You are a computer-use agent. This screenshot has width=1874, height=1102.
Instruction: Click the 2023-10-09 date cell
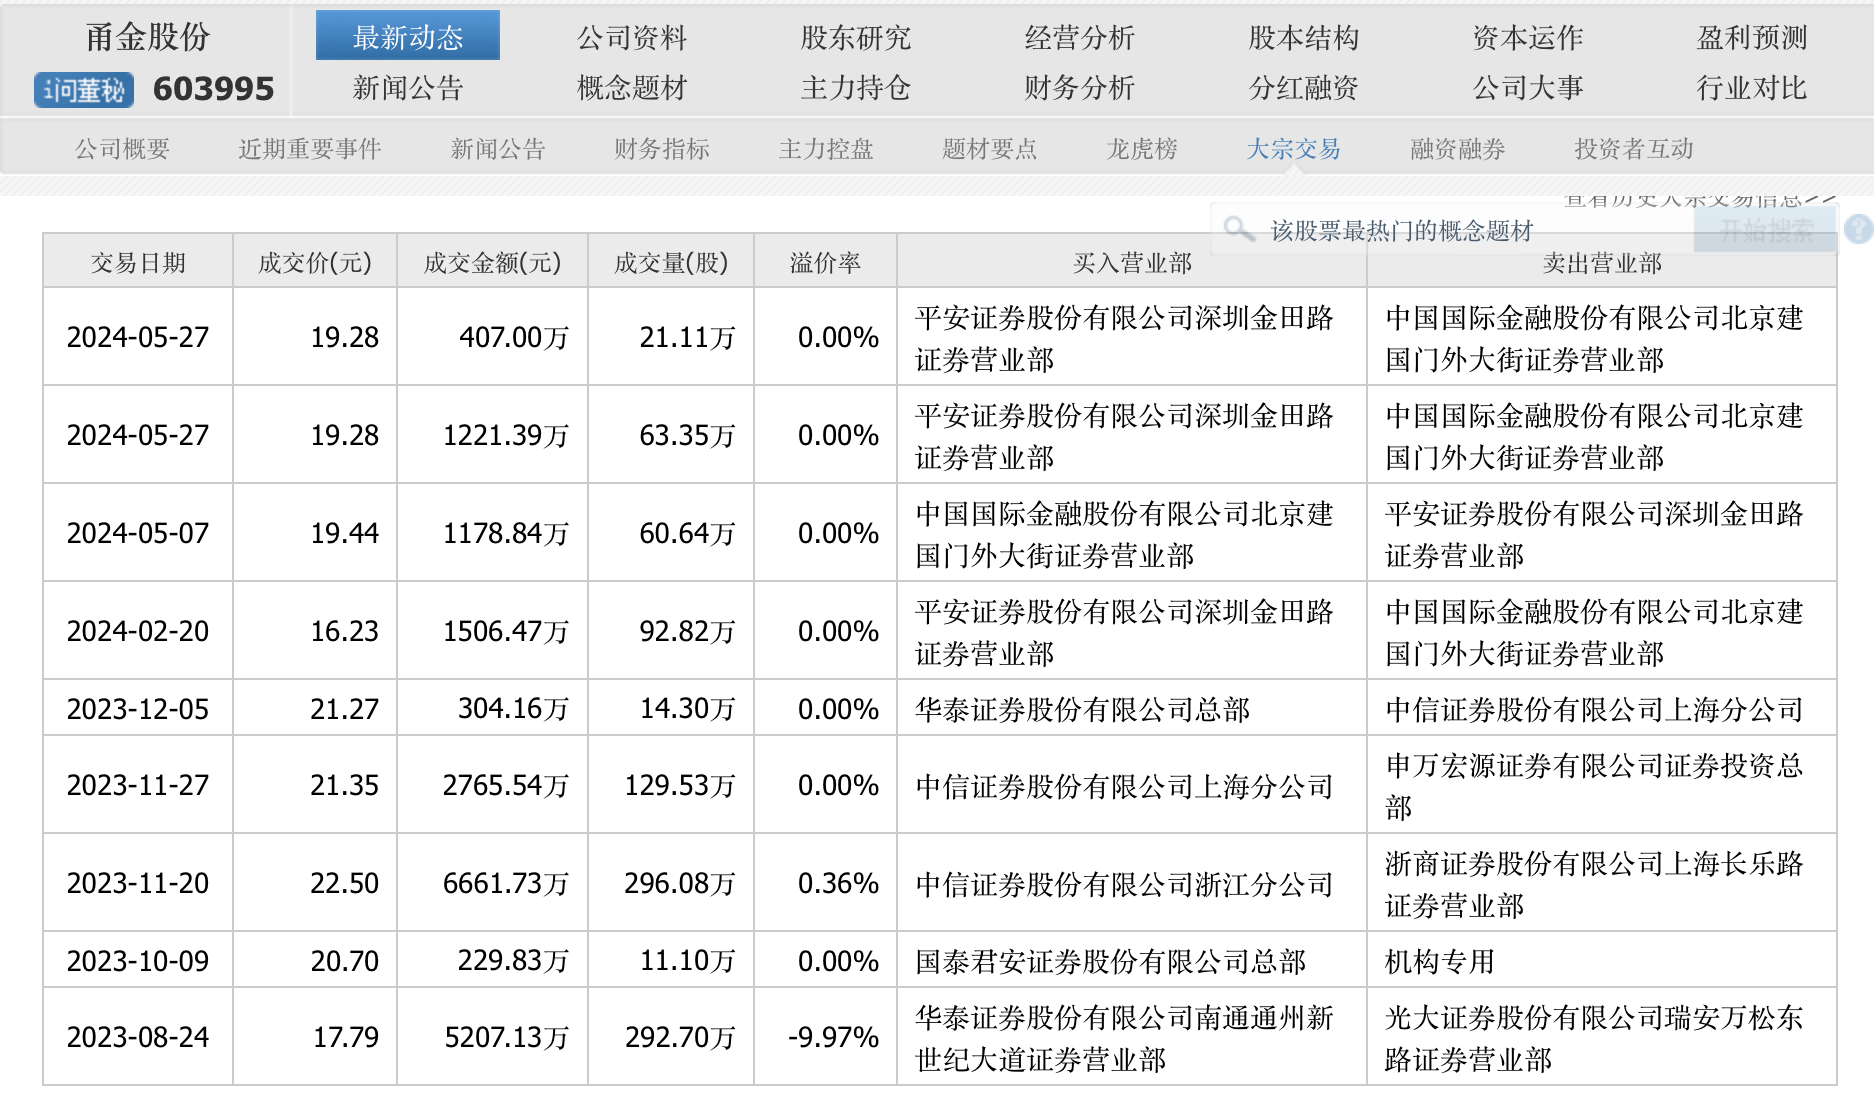pos(138,960)
